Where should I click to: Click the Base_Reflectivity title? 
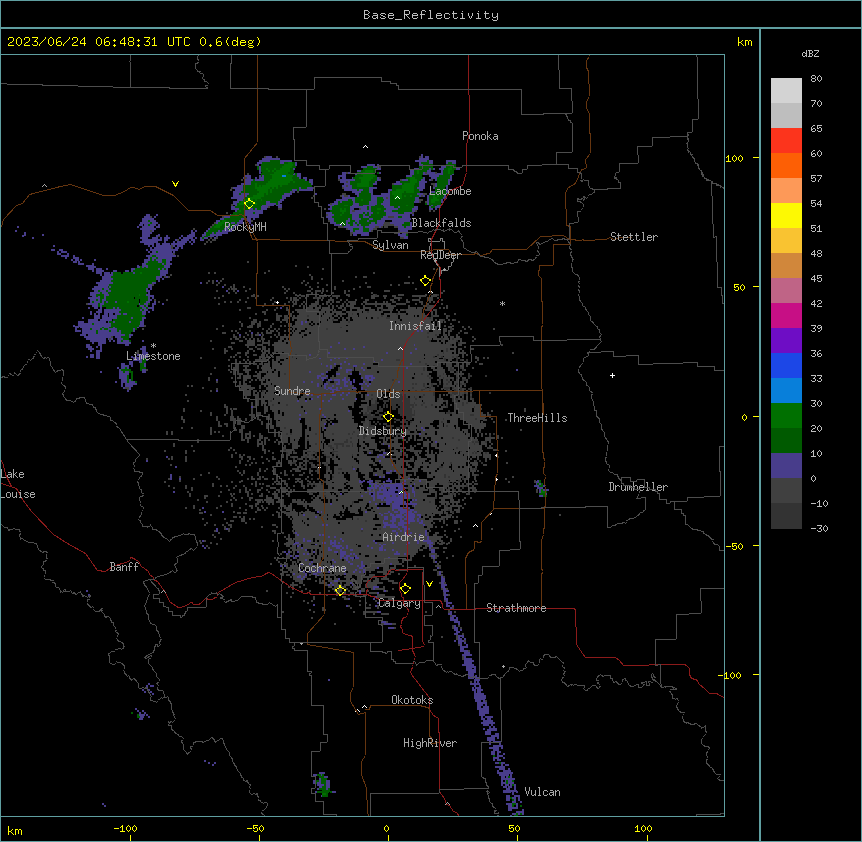point(431,15)
